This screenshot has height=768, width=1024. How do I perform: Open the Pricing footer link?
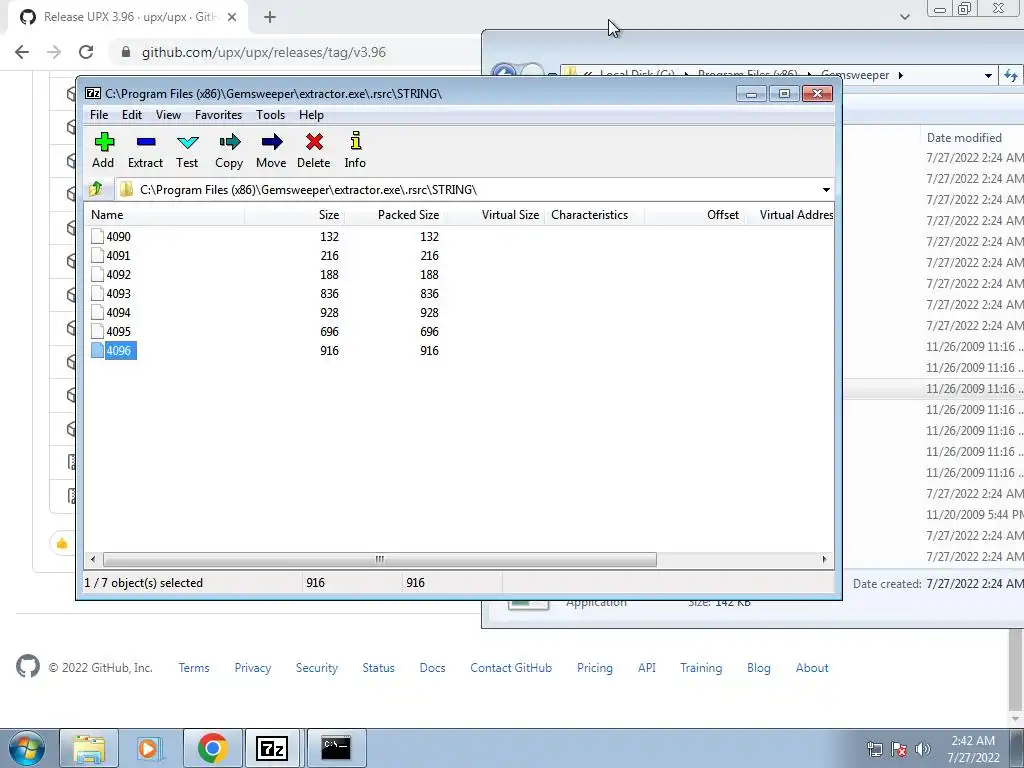click(595, 667)
